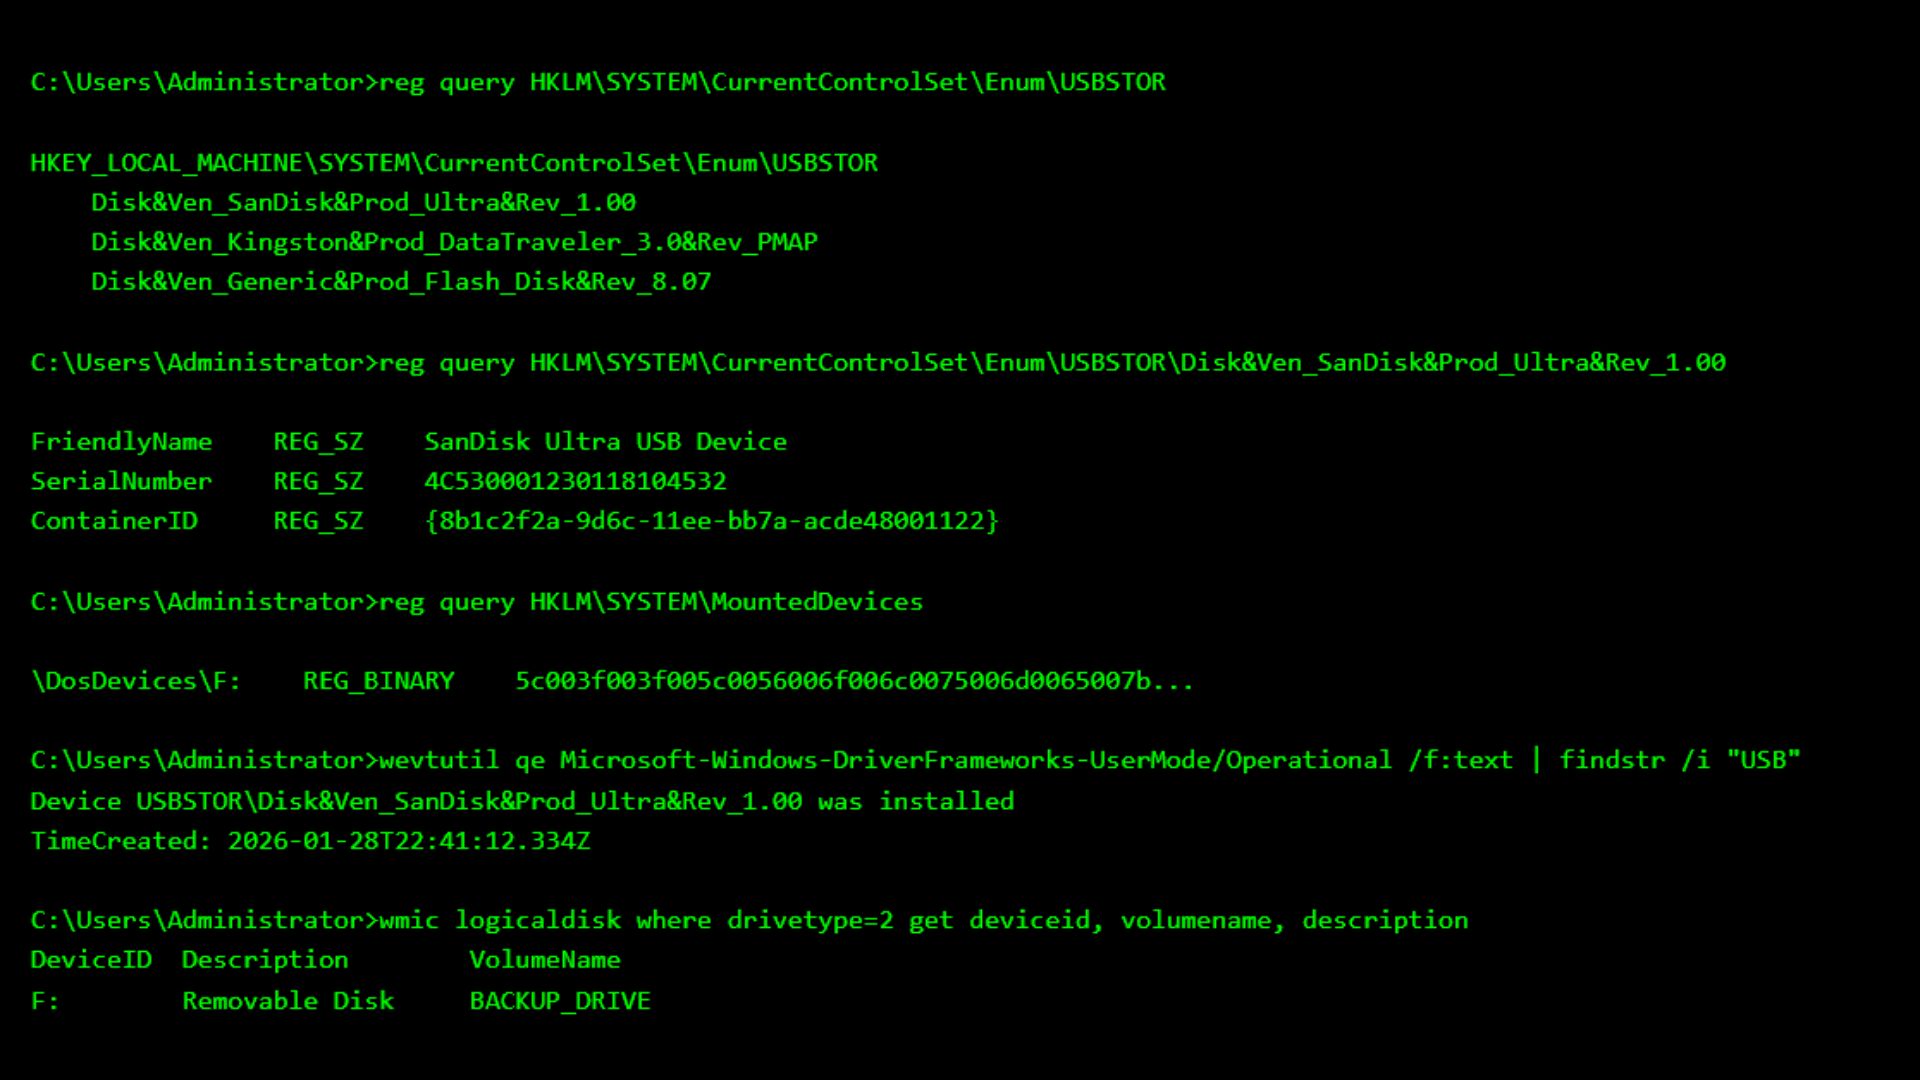Click the HKEY_LOCAL_MACHINE USBSTOR key path line
The image size is (1920, 1080).
[454, 163]
